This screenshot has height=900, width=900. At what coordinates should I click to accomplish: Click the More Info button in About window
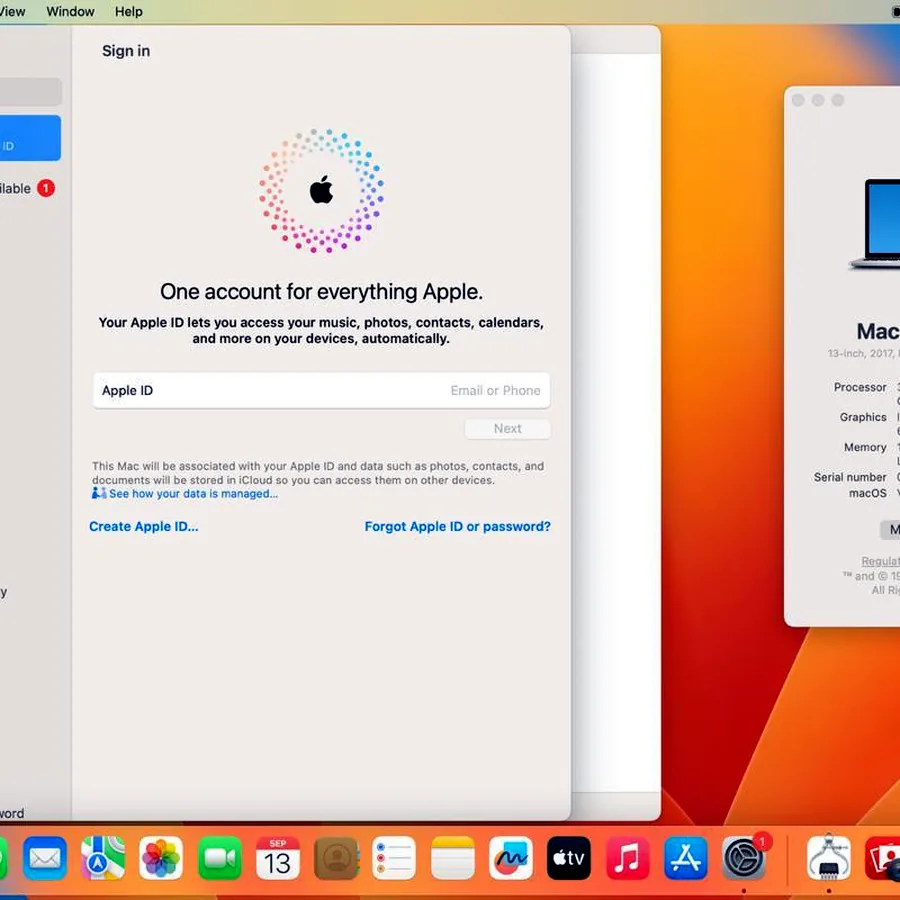click(890, 529)
